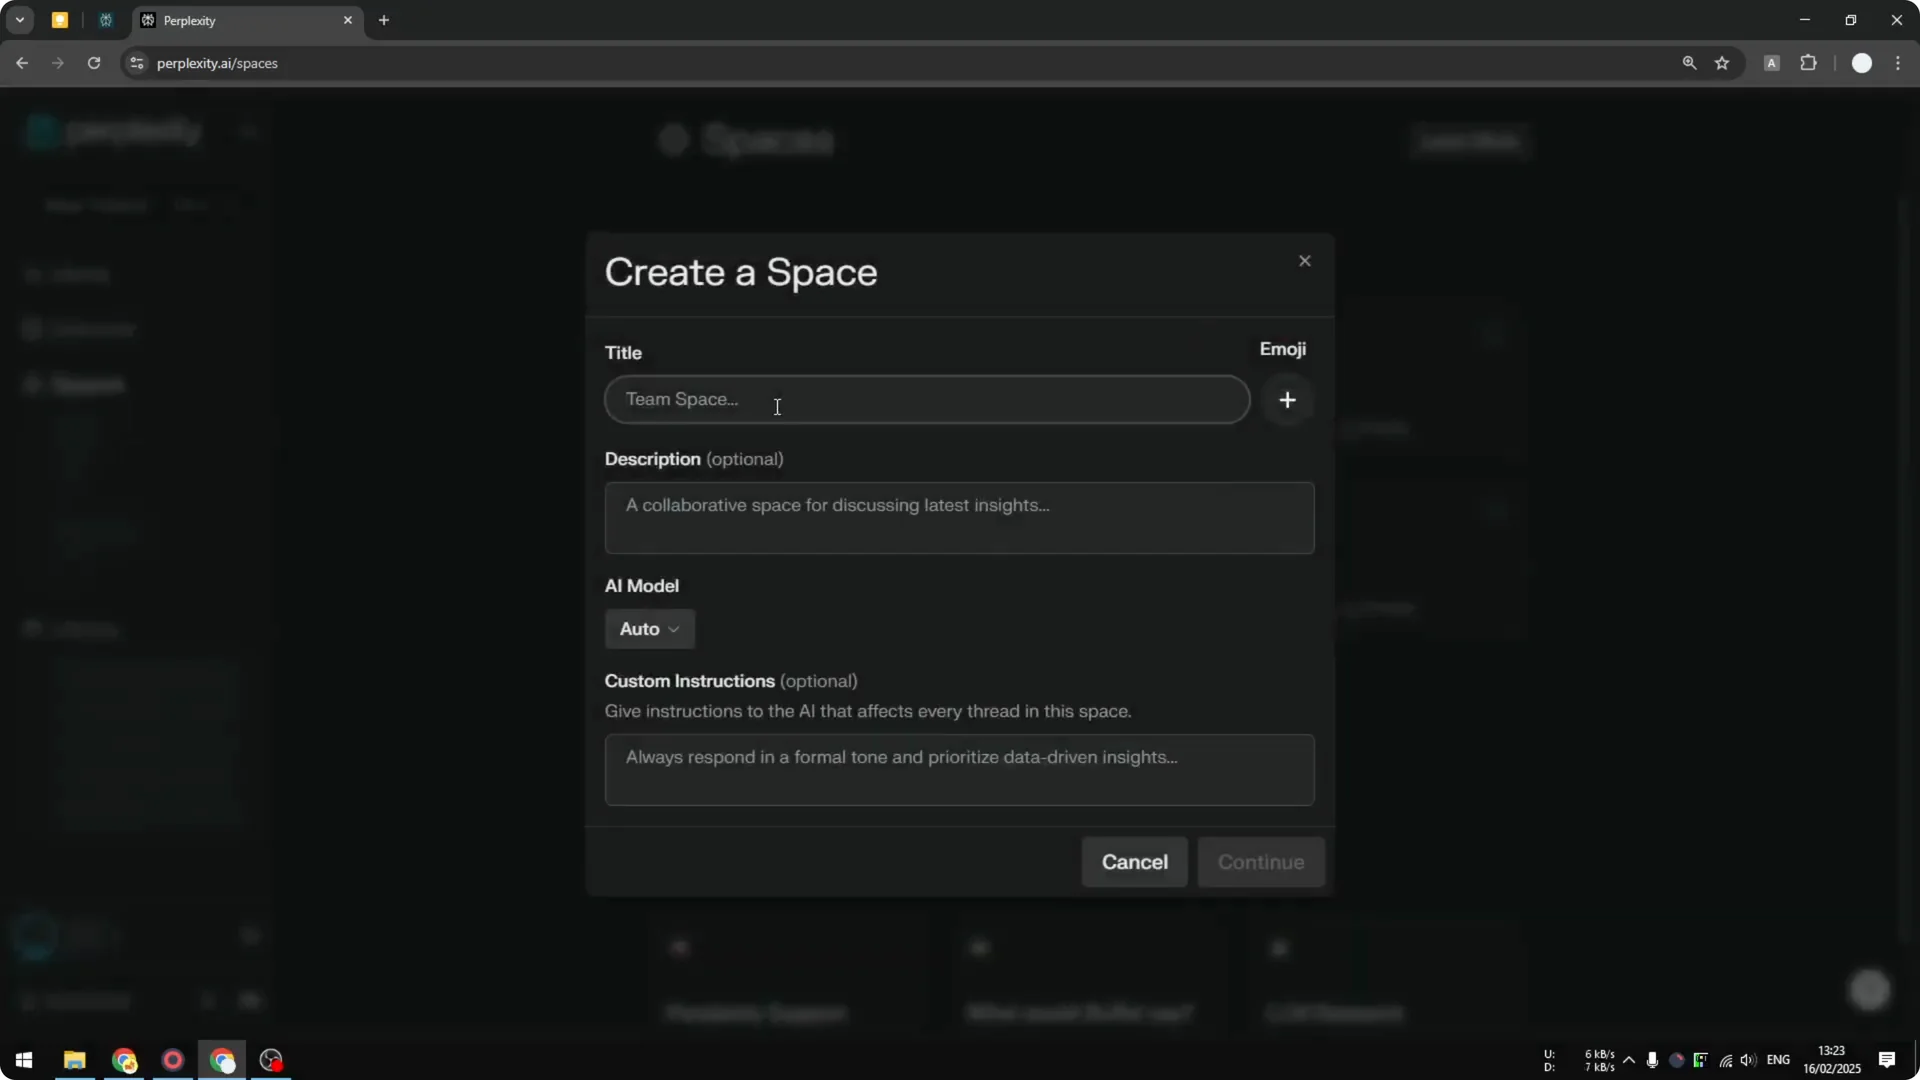Open the AI Model dropdown showing Auto
Image resolution: width=1920 pixels, height=1080 pixels.
click(649, 629)
